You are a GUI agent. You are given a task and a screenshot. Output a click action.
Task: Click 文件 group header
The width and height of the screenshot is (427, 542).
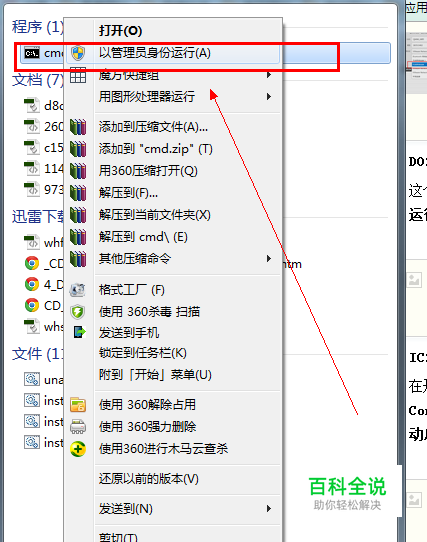(38, 354)
